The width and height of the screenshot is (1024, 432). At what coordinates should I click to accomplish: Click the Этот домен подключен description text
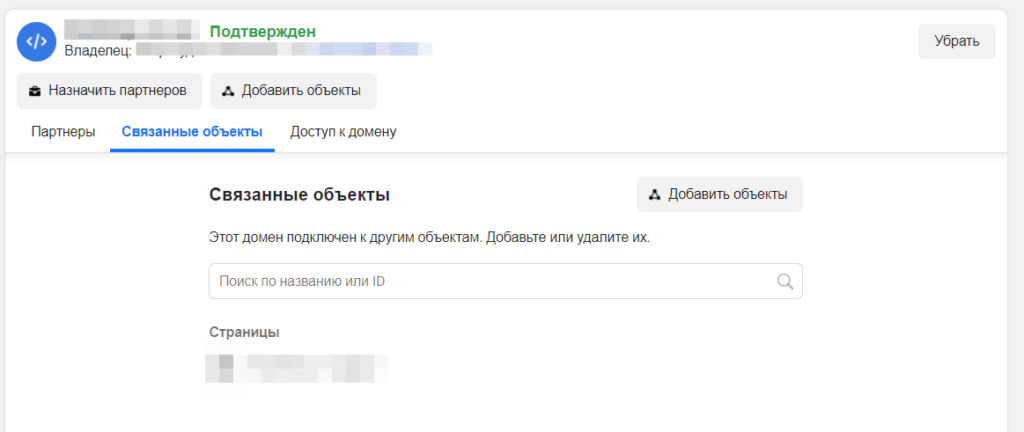[436, 238]
